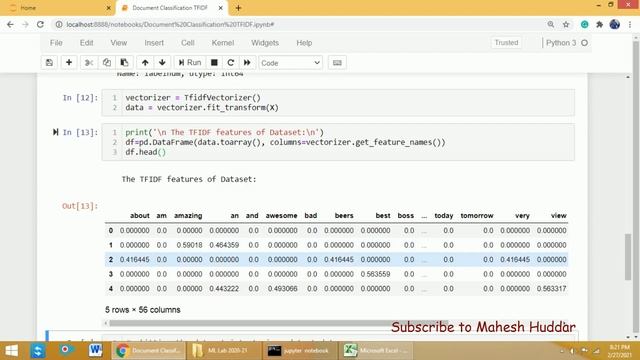Paste cells below icon
Image resolution: width=640 pixels, height=360 pixels.
124,63
